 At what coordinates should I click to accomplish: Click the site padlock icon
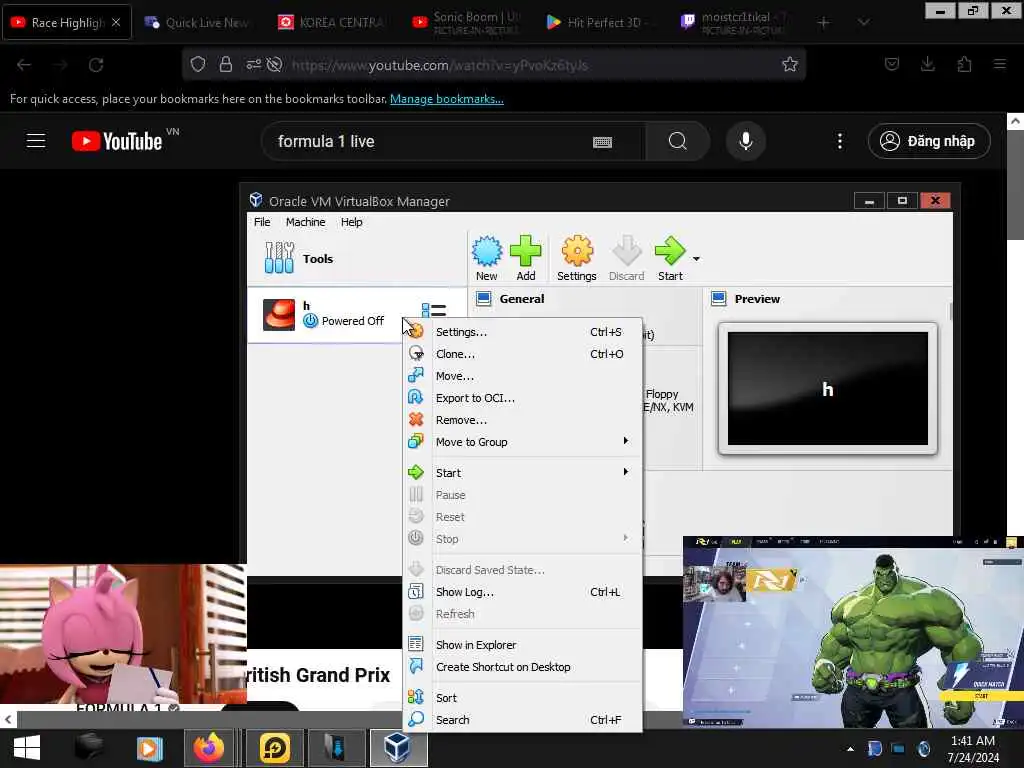[226, 64]
